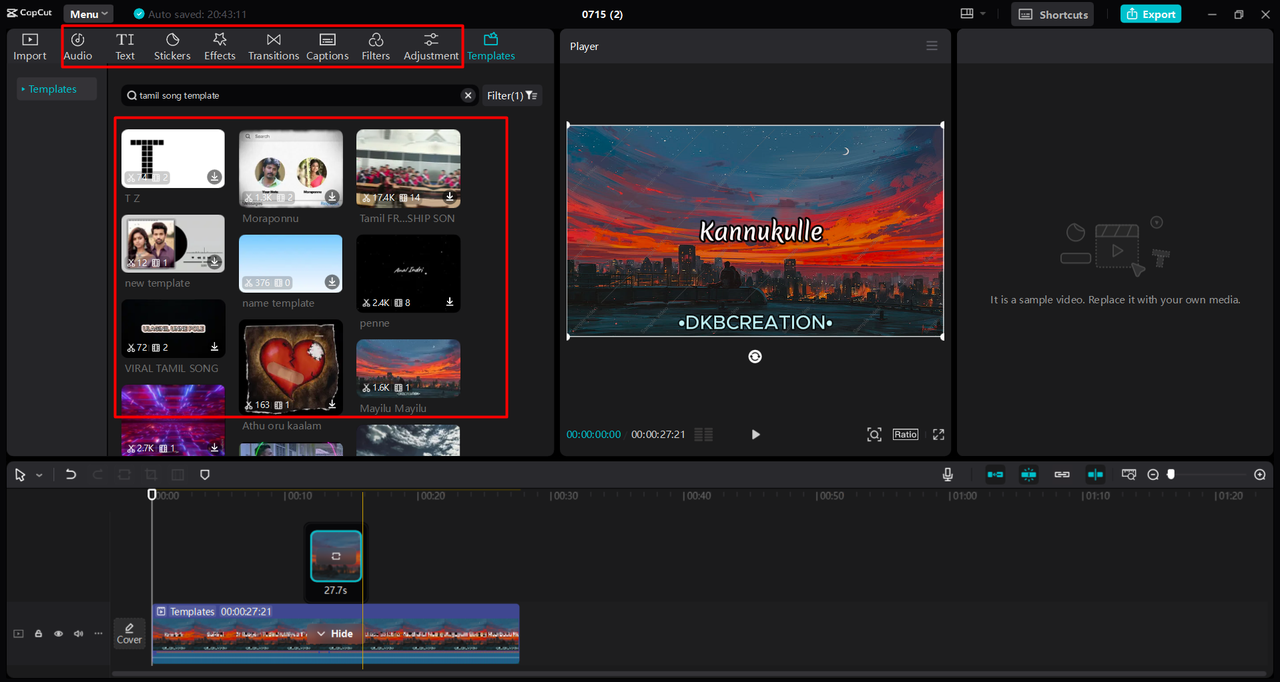1280x682 pixels.
Task: Download the Mayilu Mayilu template
Action: coord(450,387)
